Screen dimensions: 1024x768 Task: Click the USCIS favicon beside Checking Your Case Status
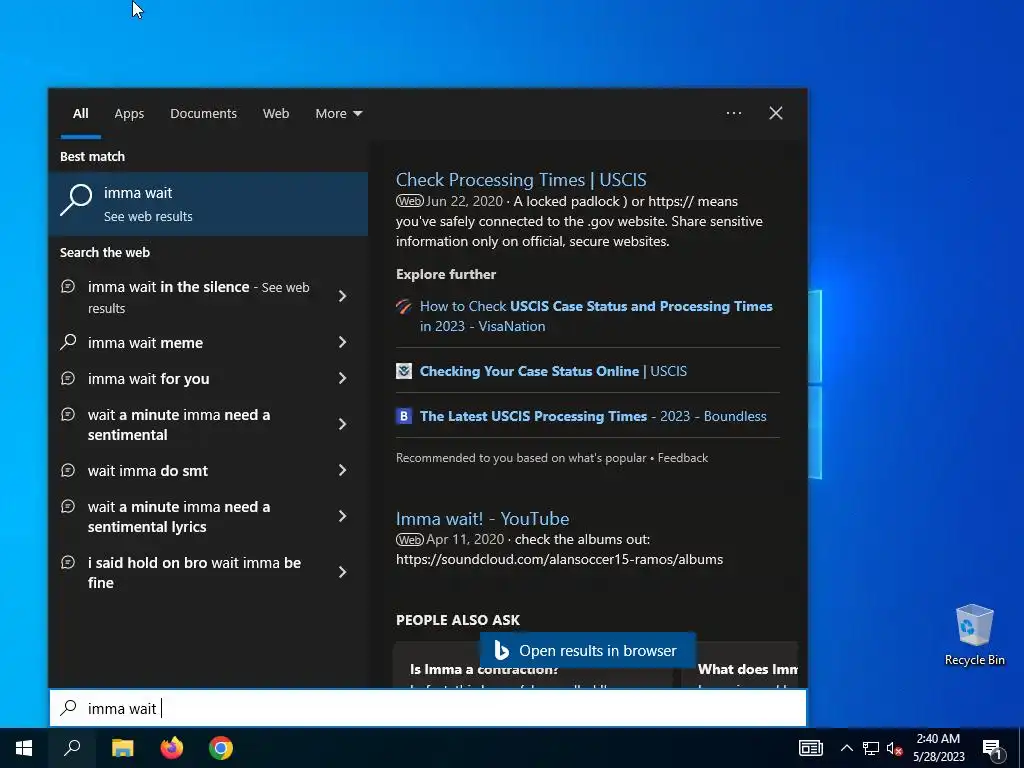(404, 371)
